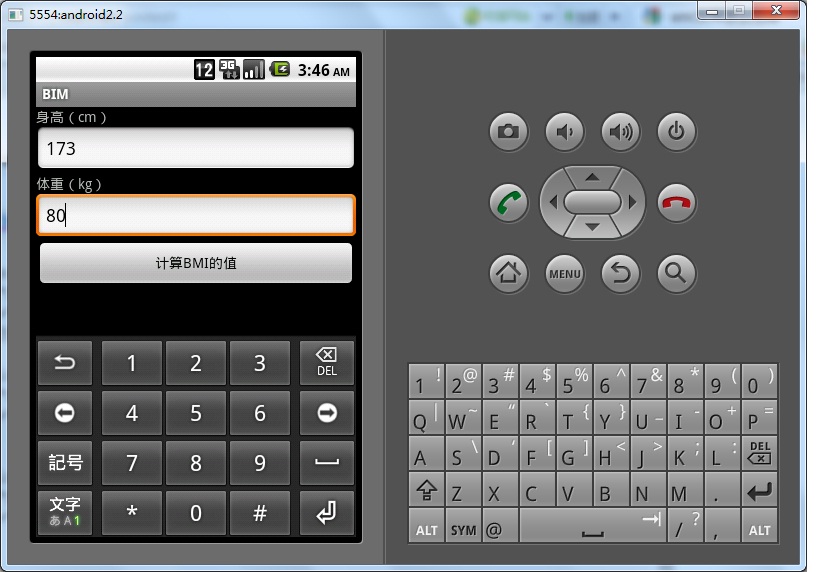819x572 pixels.
Task: Click the G key on hardware keyboard
Action: (x=575, y=453)
